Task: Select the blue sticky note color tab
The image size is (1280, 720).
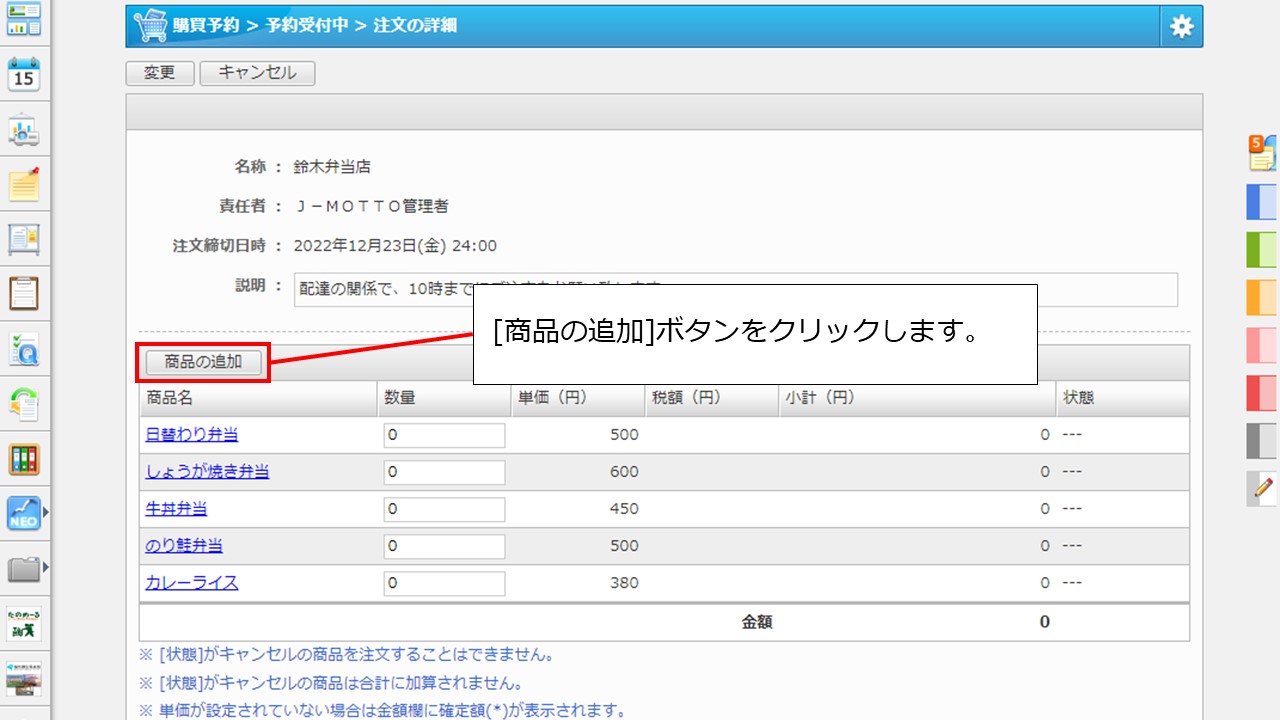Action: pyautogui.click(x=1262, y=202)
